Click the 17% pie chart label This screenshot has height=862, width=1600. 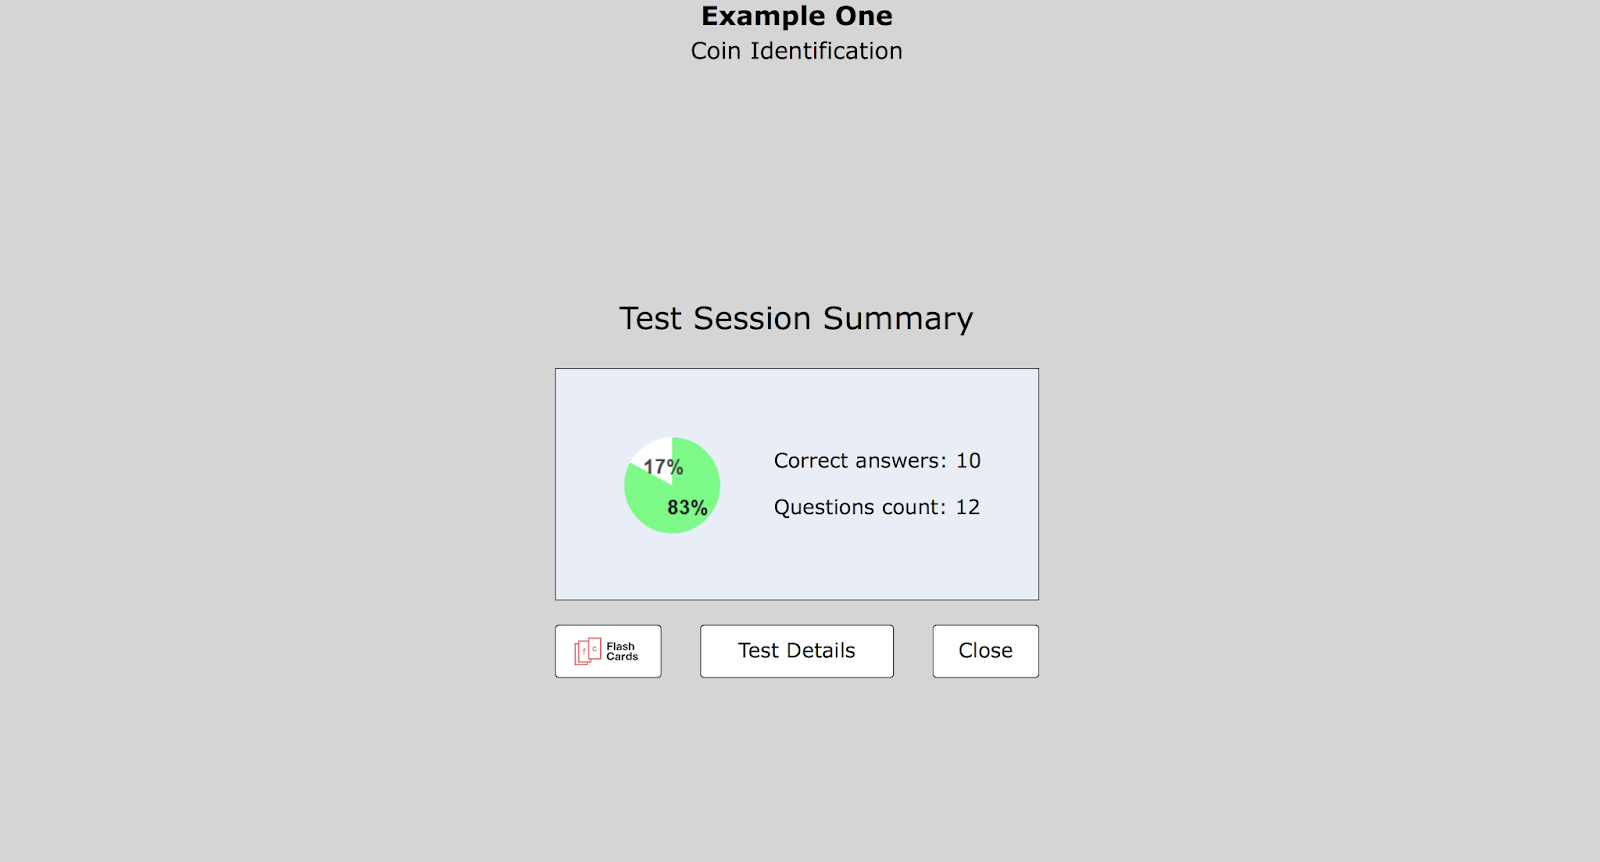(x=663, y=467)
